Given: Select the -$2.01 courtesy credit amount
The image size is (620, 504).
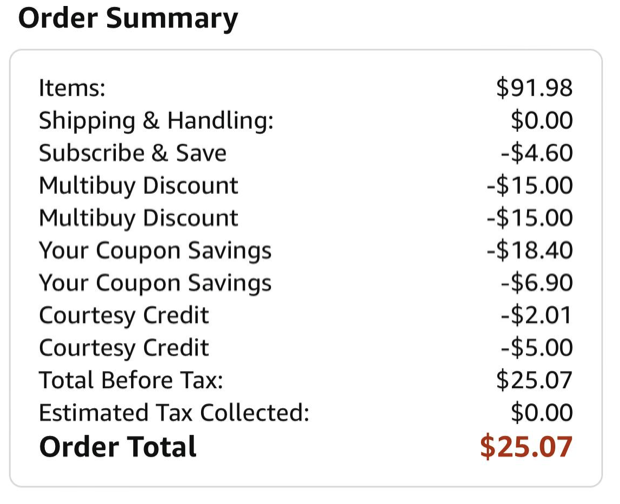Looking at the screenshot, I should [x=537, y=316].
